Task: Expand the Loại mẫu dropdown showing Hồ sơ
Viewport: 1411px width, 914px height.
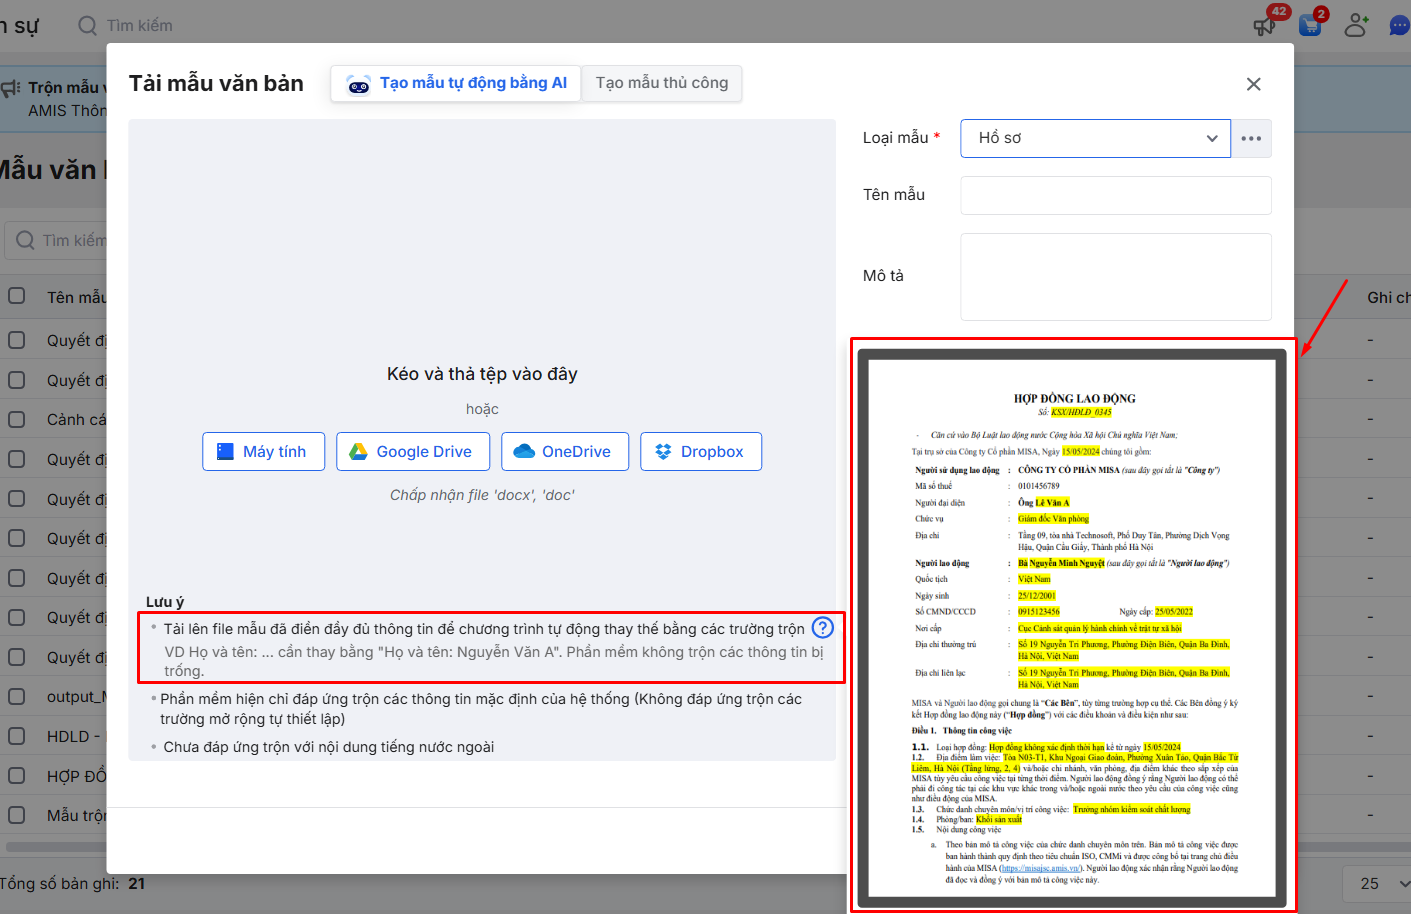Action: tap(1096, 138)
